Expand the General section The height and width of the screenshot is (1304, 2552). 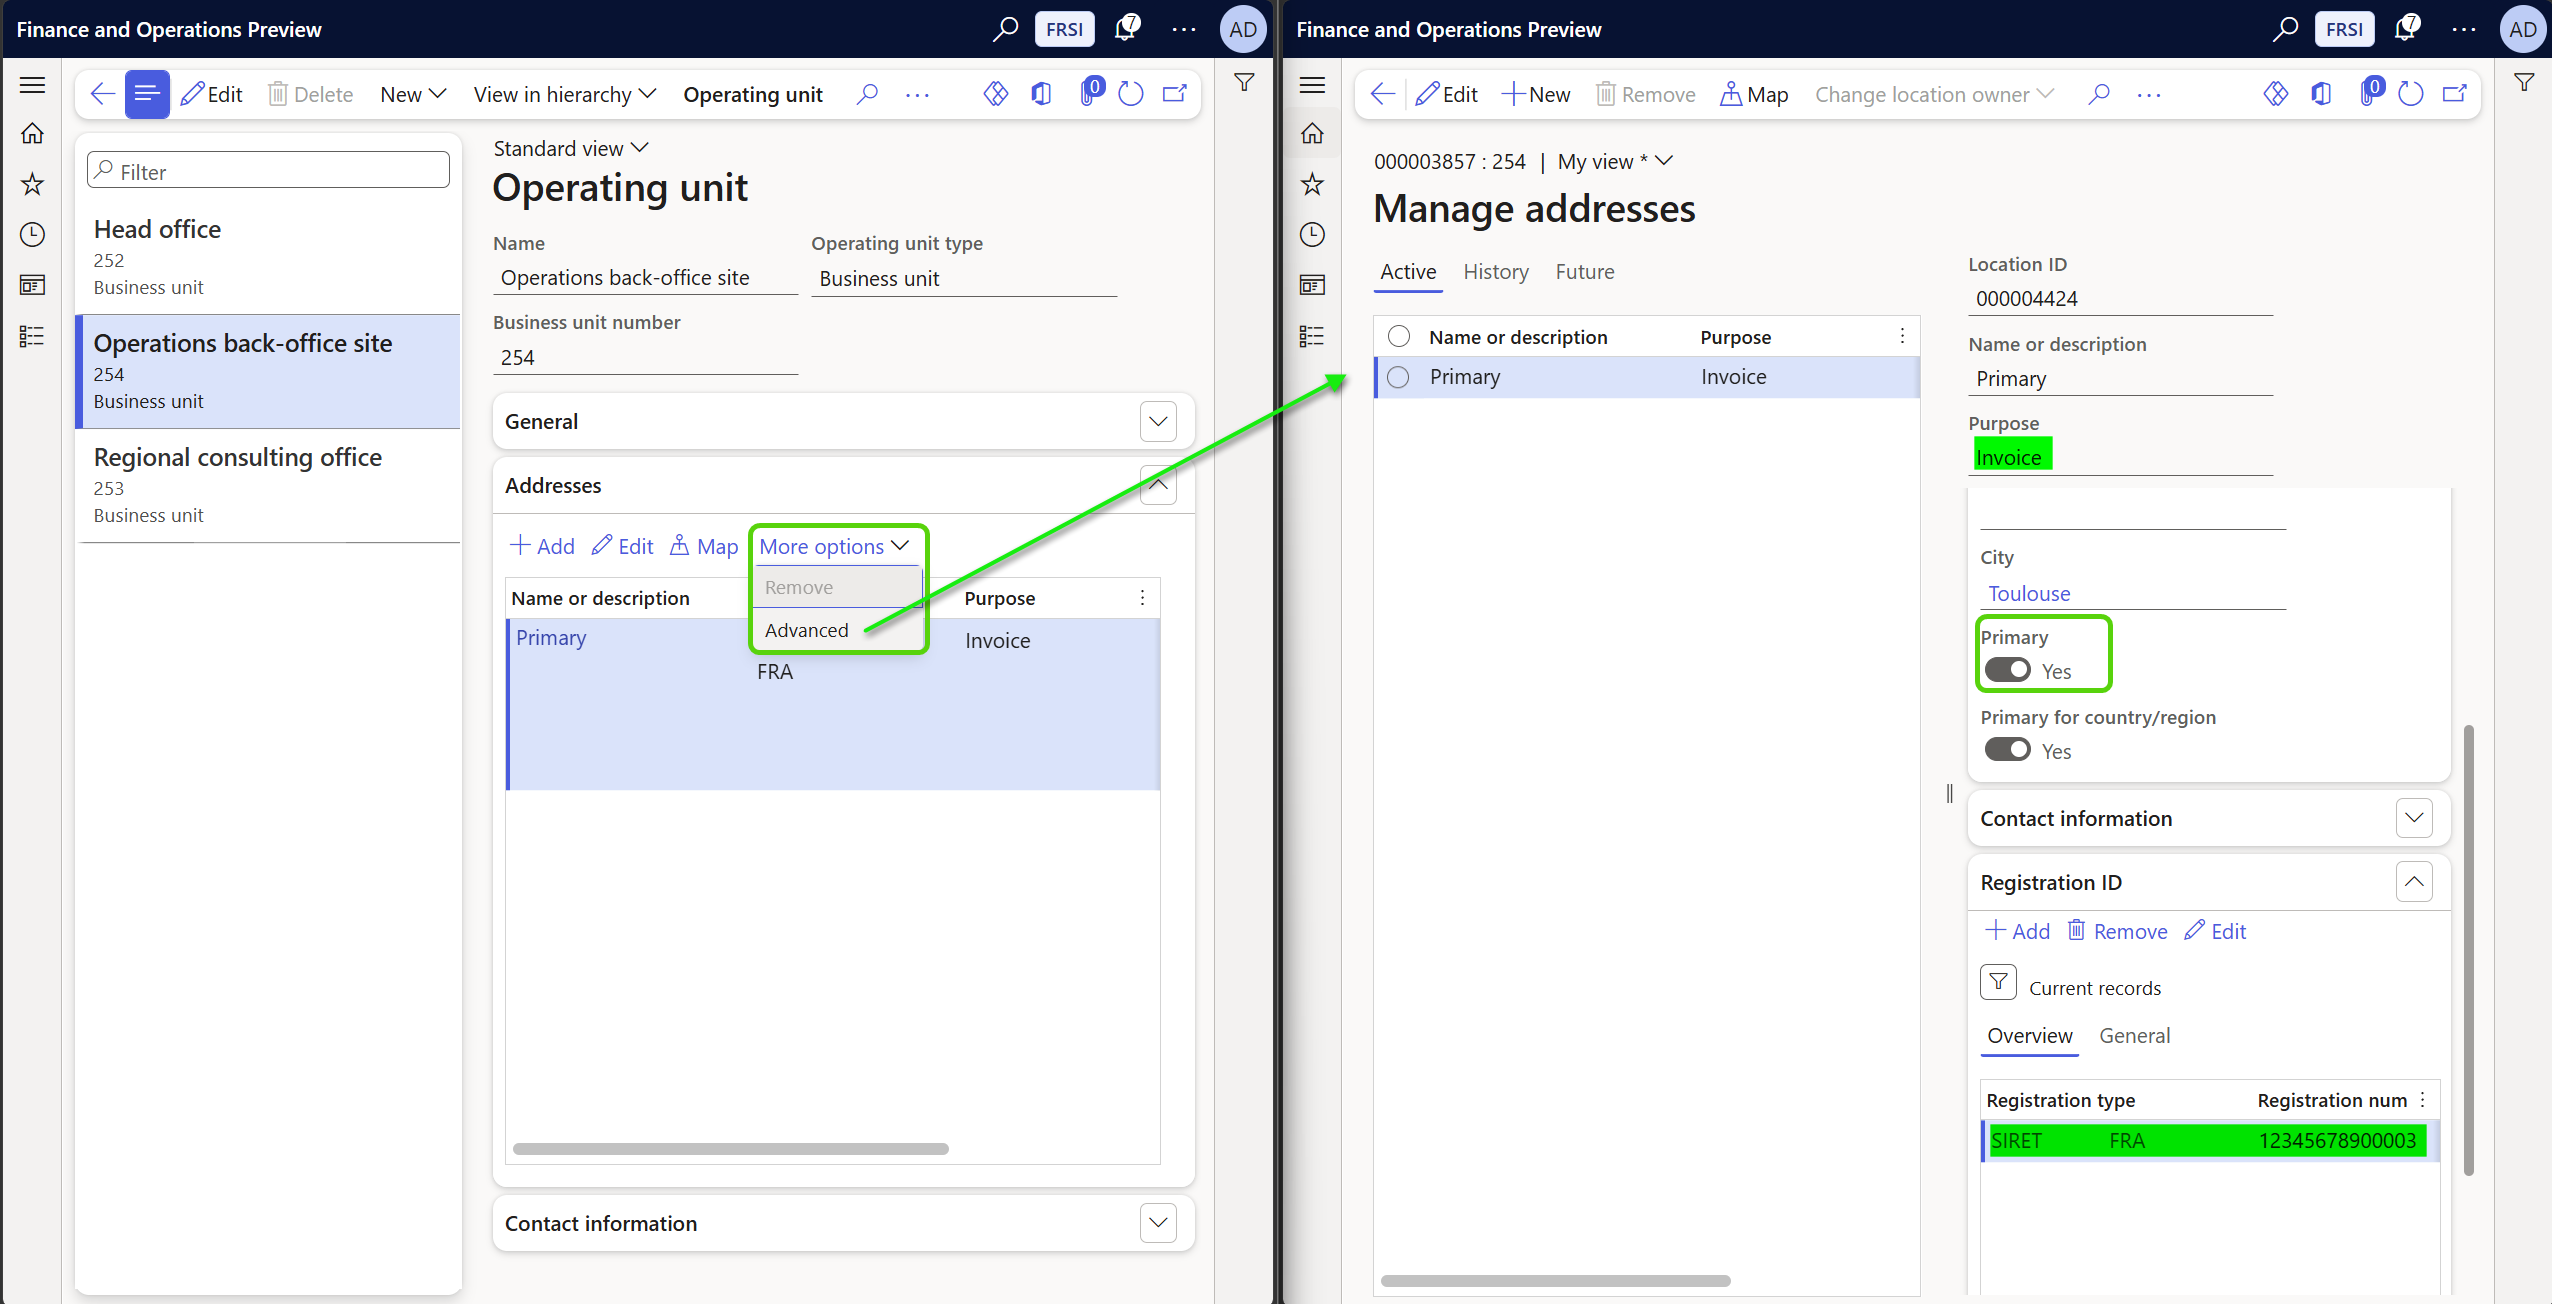pos(1158,422)
